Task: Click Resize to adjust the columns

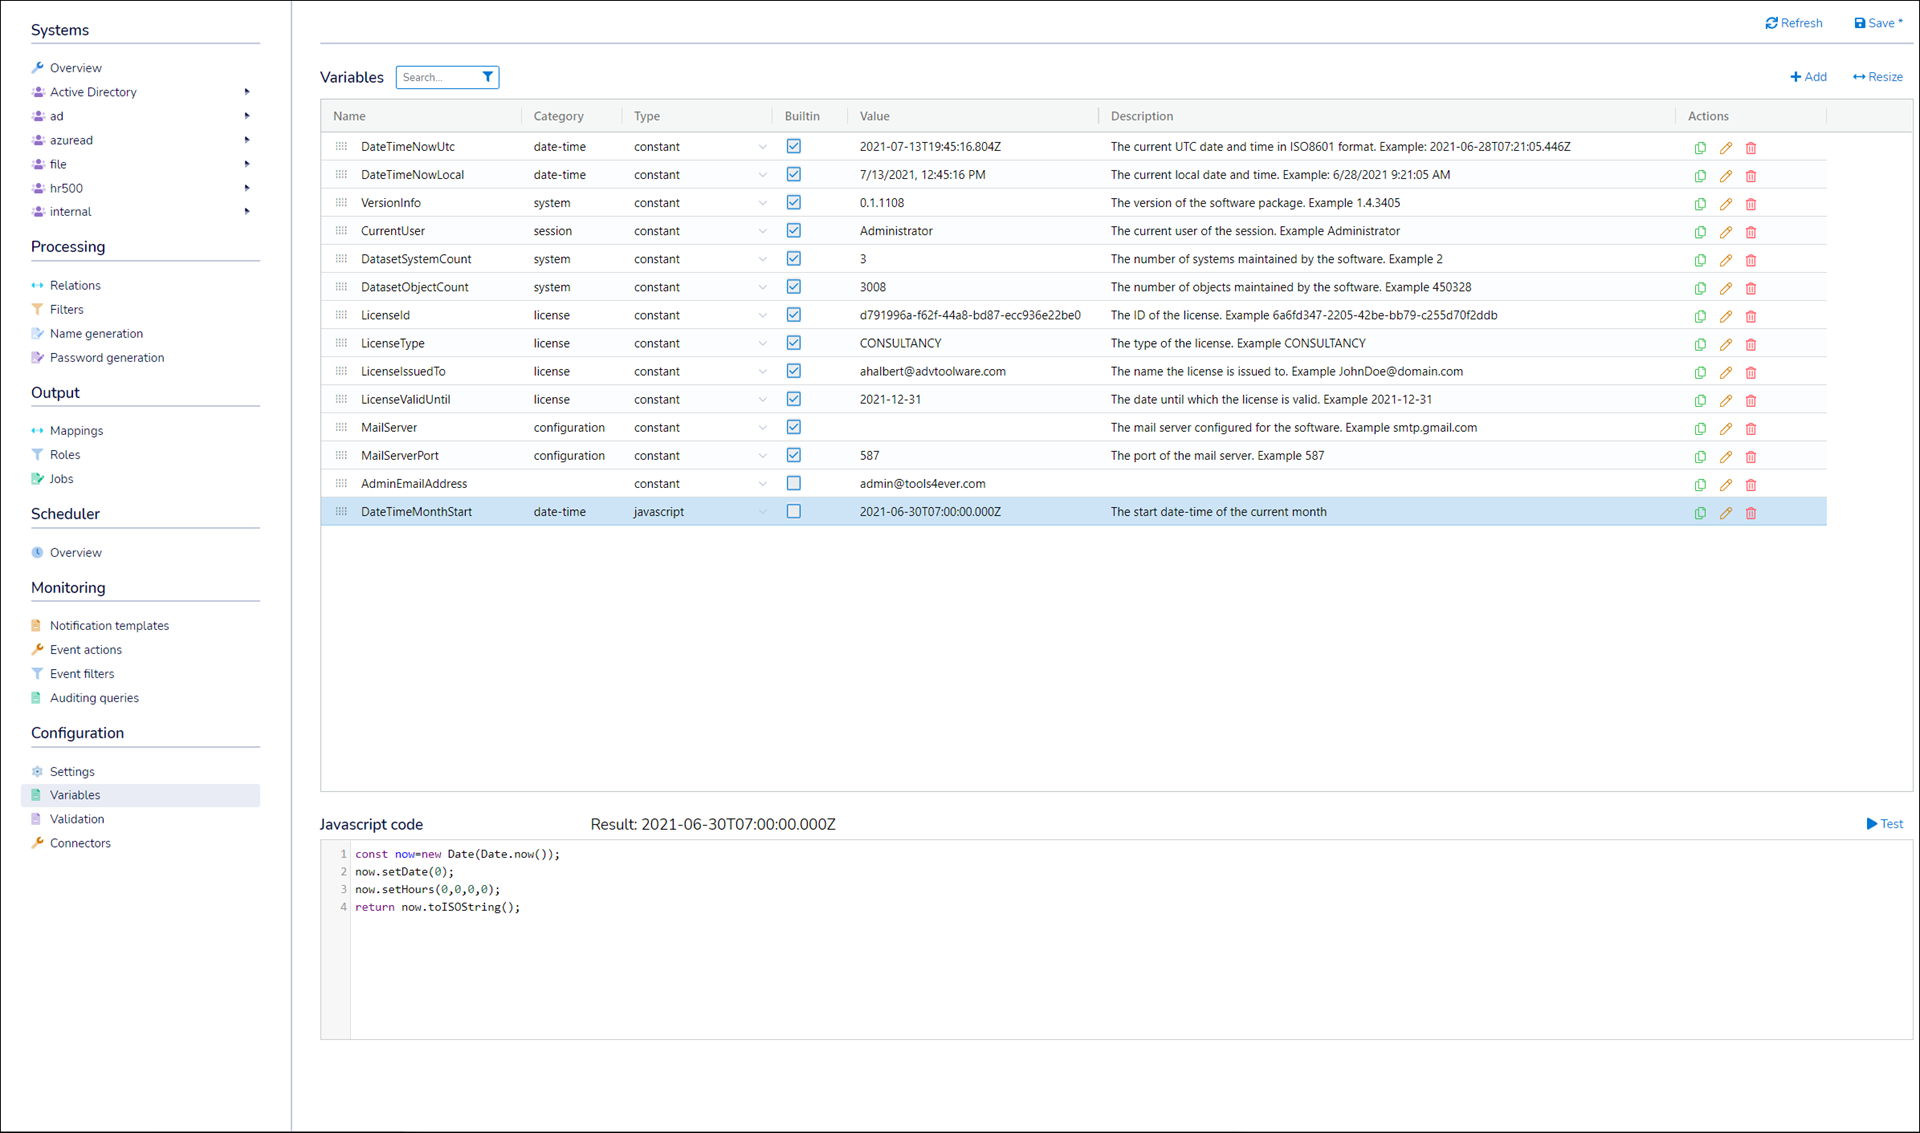Action: [x=1878, y=77]
